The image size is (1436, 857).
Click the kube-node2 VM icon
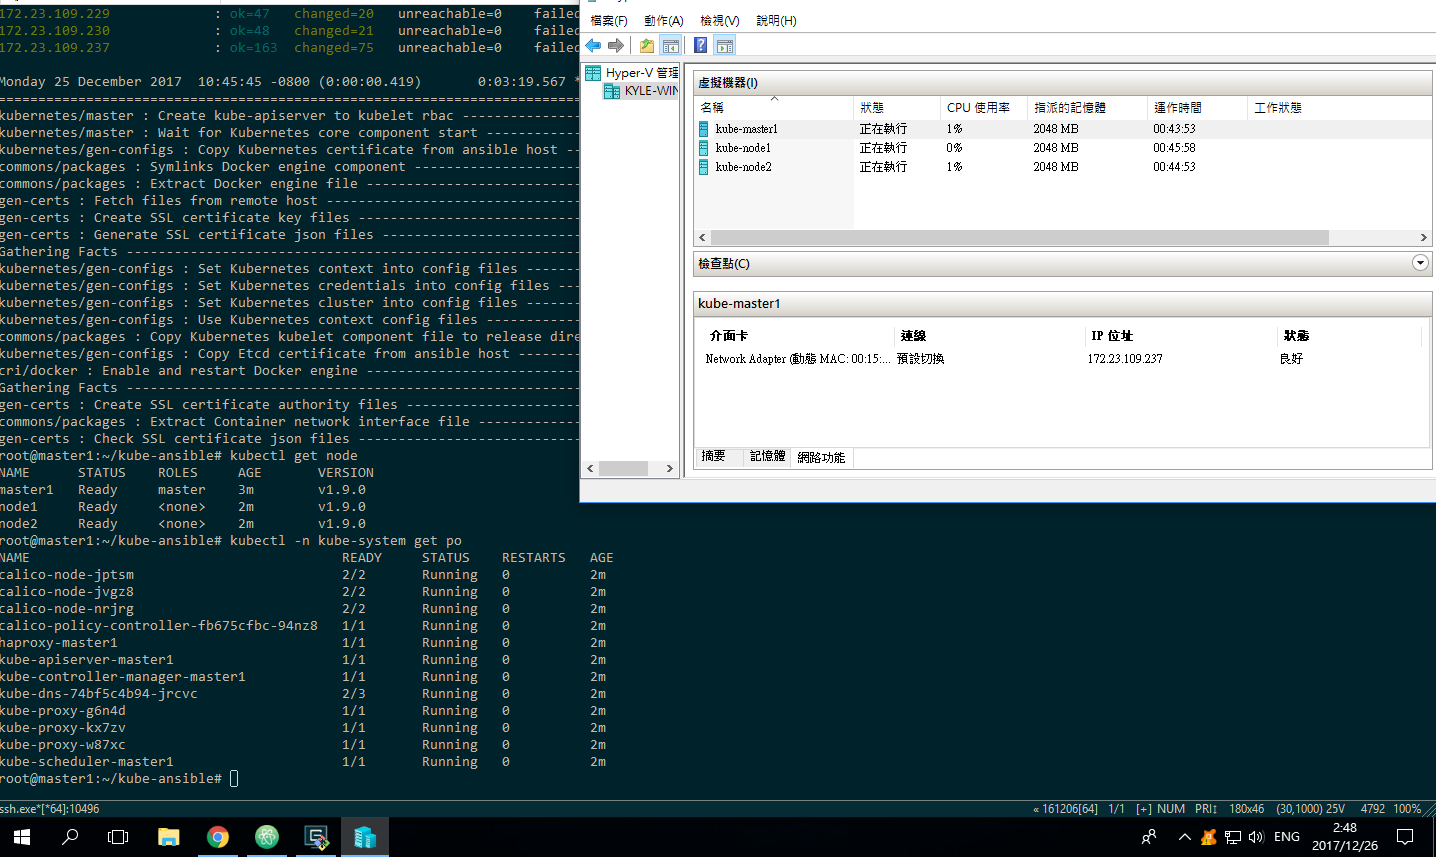[x=704, y=167]
